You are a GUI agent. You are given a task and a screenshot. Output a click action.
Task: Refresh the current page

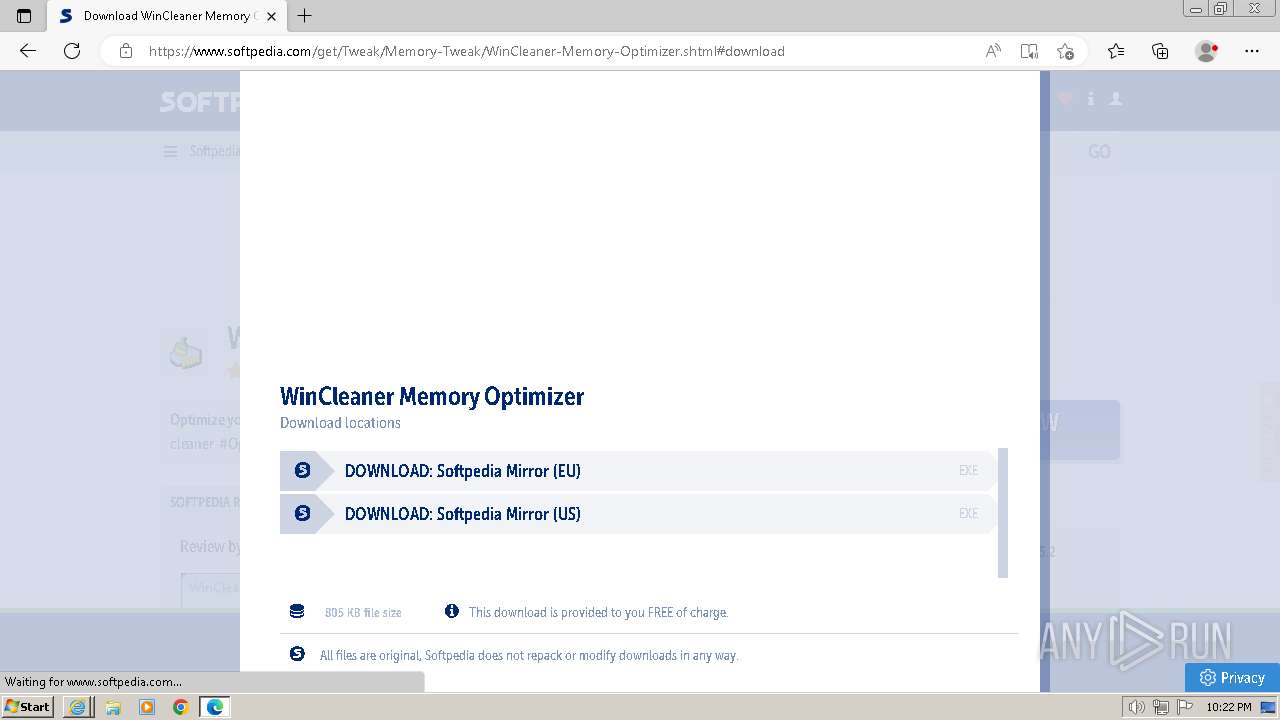click(x=72, y=51)
